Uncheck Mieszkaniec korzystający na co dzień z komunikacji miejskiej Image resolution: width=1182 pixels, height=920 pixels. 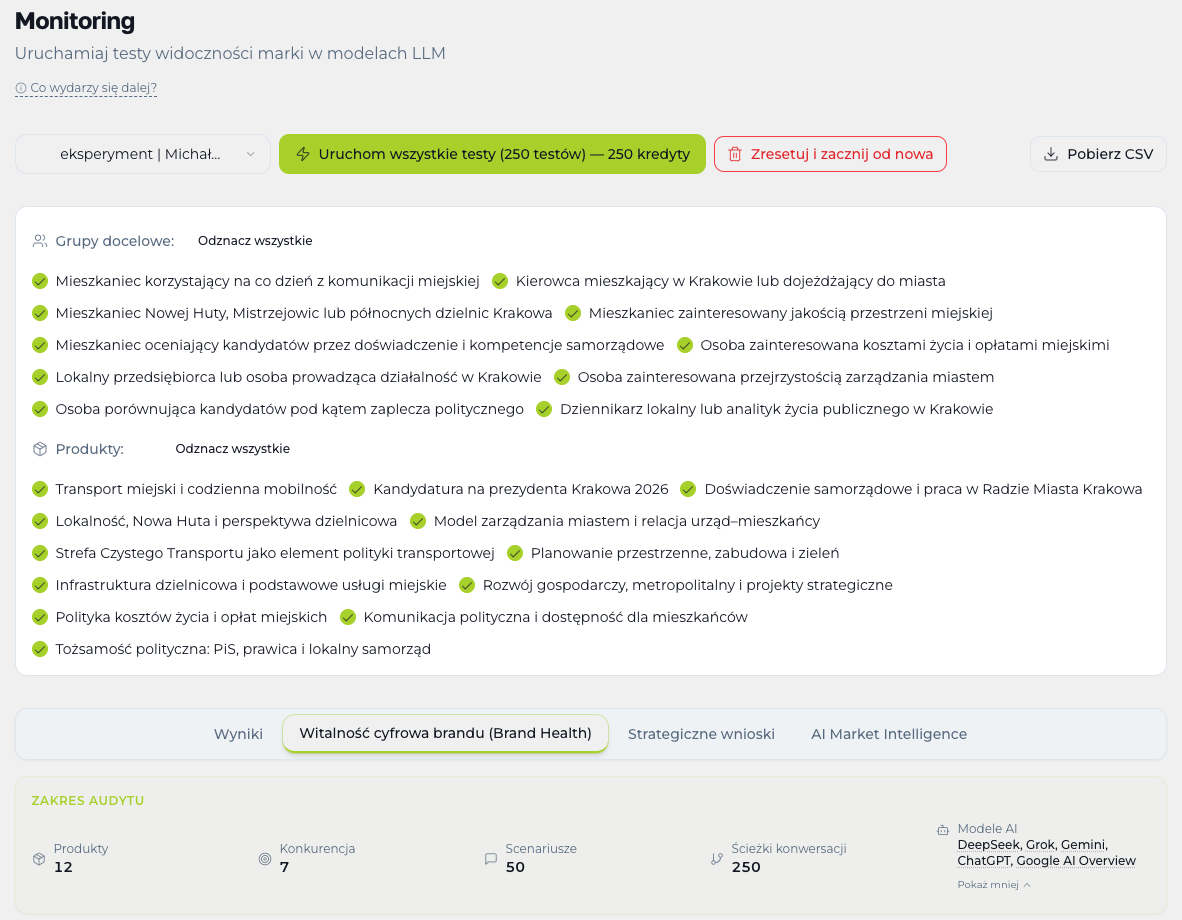[x=40, y=281]
